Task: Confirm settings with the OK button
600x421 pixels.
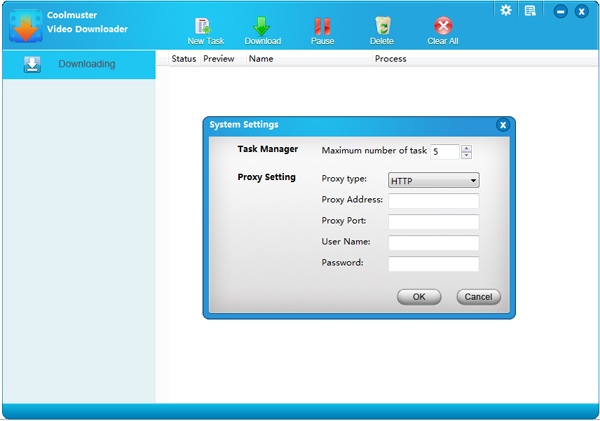Action: tap(419, 297)
